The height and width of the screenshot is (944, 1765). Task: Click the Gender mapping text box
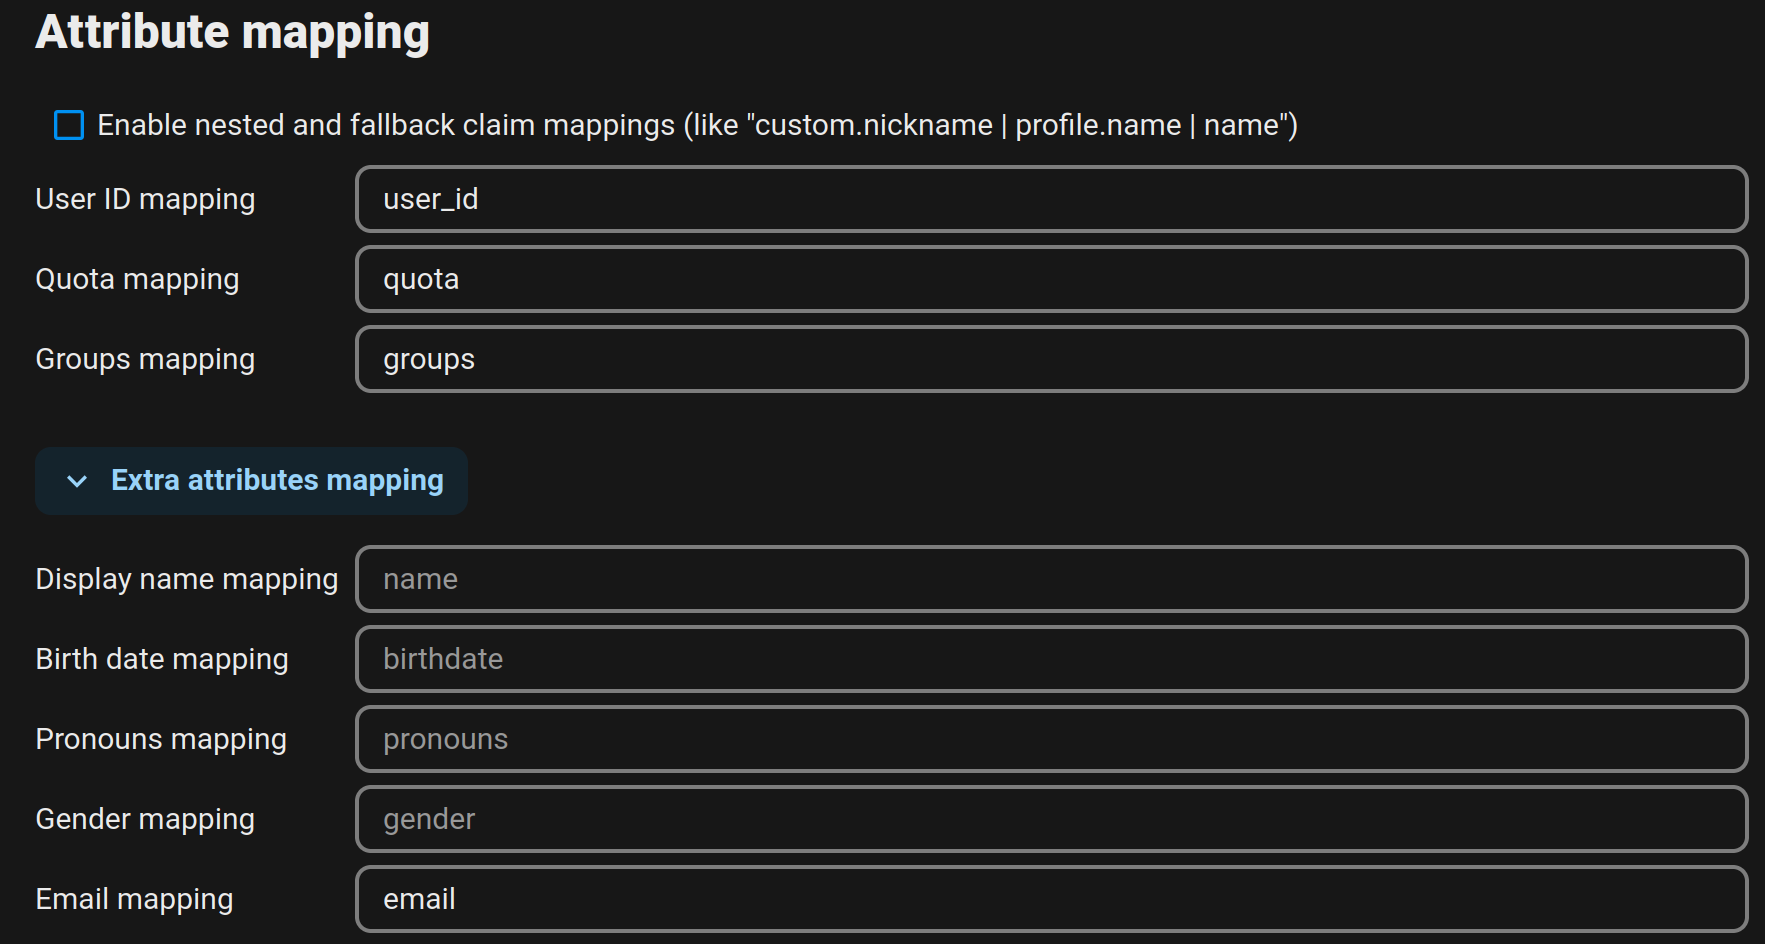click(1050, 819)
